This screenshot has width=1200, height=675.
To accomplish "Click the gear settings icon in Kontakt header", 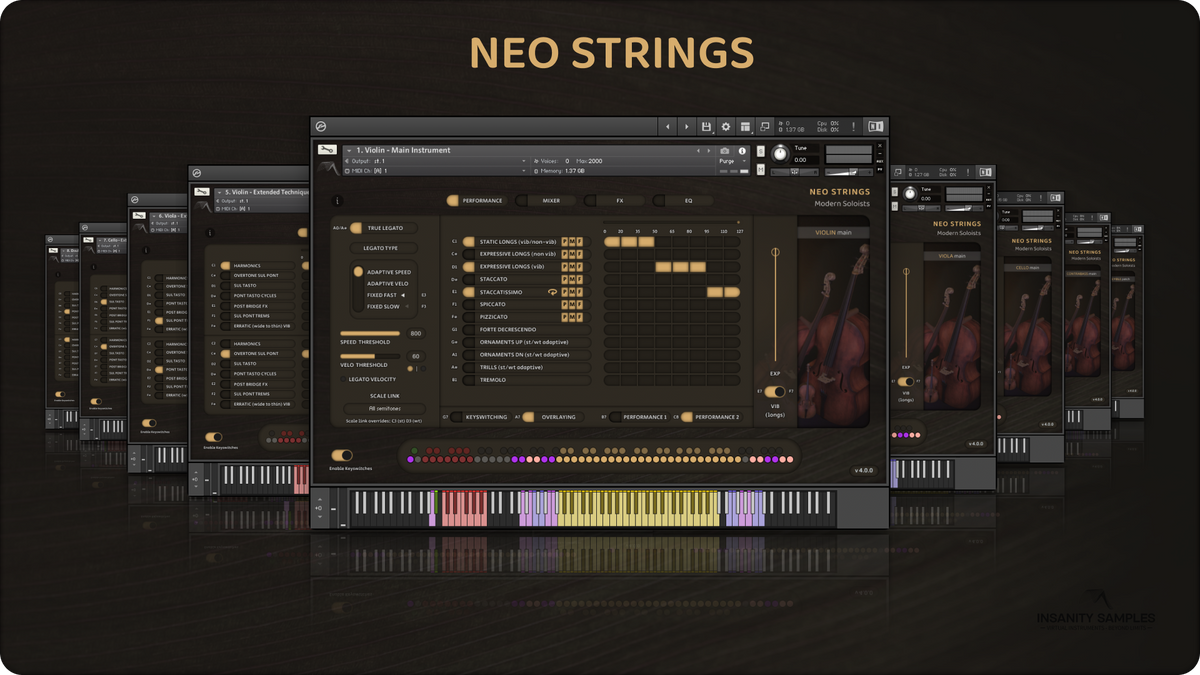I will (x=726, y=126).
